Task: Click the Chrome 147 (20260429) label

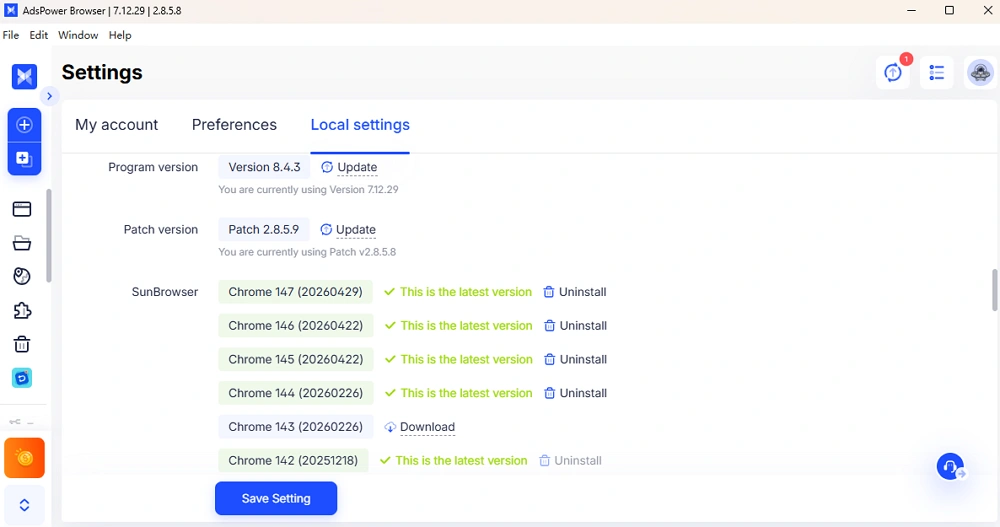Action: pyautogui.click(x=295, y=292)
